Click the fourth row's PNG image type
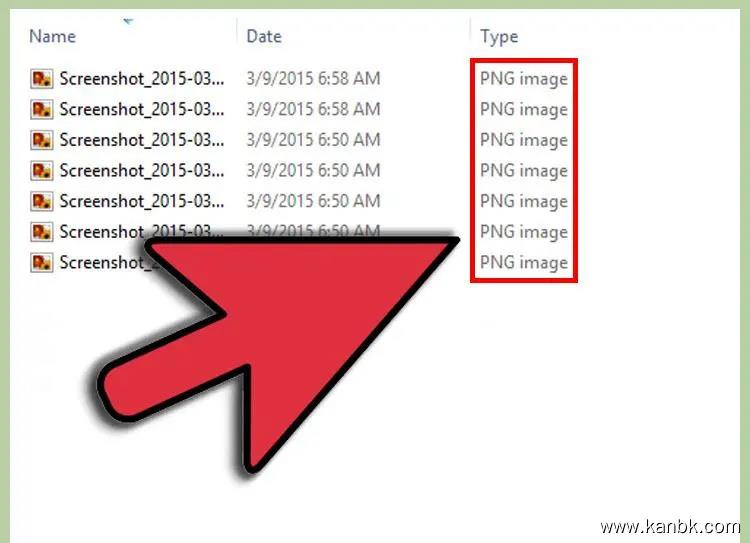The image size is (750, 543). pyautogui.click(x=524, y=171)
